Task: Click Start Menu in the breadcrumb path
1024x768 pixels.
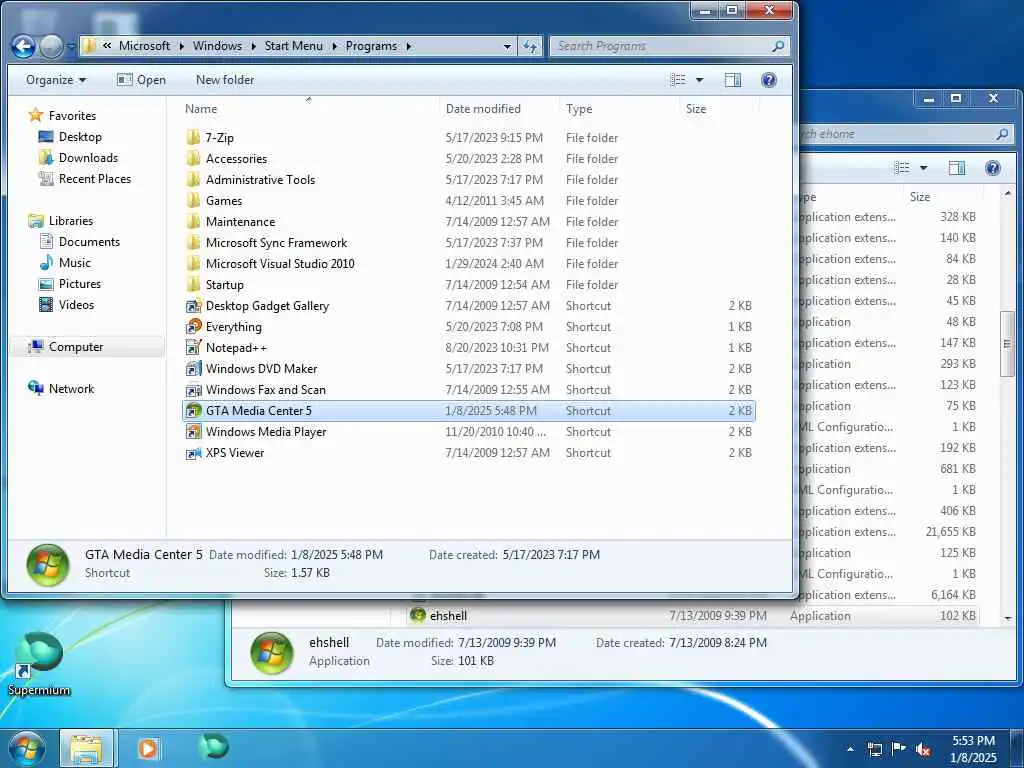Action: [293, 46]
